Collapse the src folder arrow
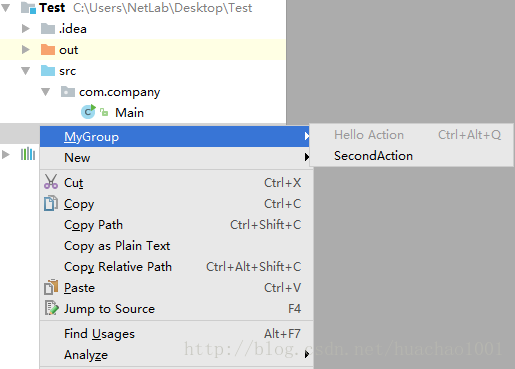This screenshot has width=515, height=369. [26, 71]
